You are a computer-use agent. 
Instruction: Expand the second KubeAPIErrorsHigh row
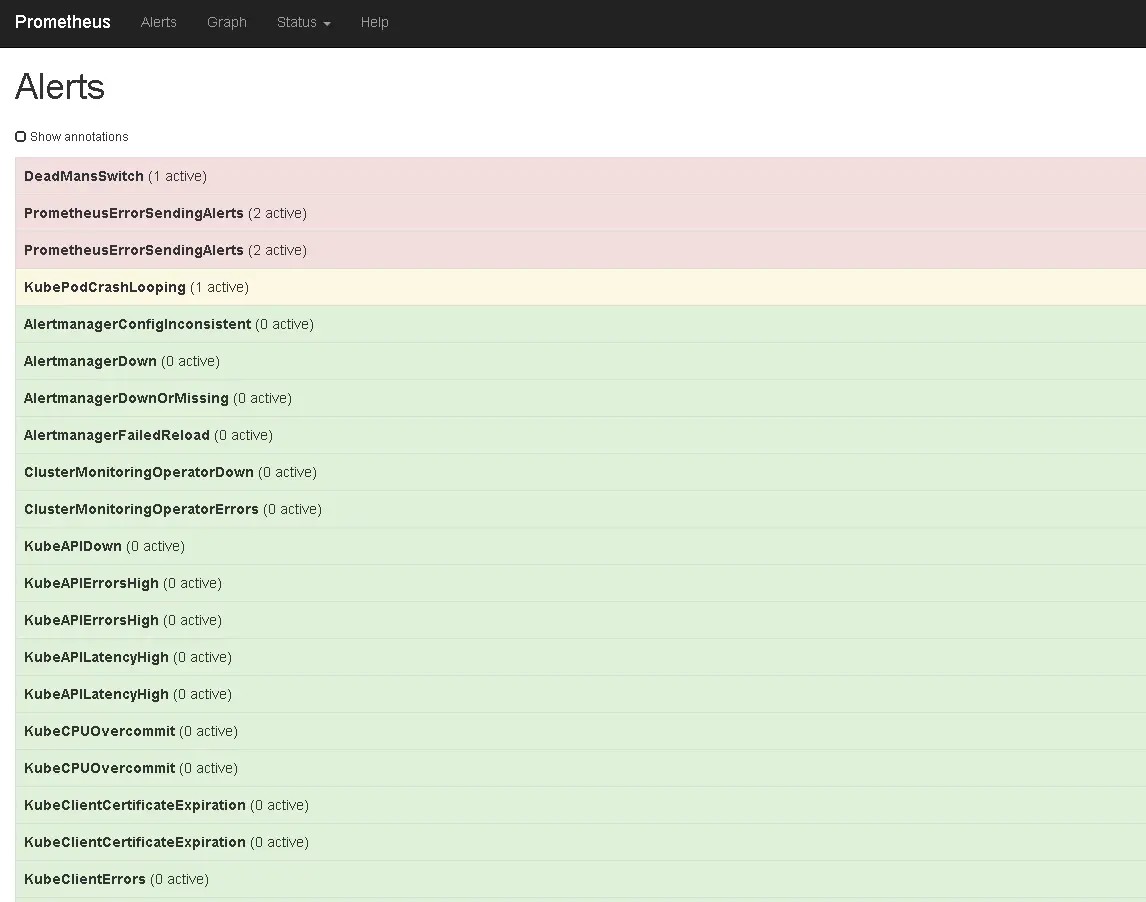(x=91, y=620)
